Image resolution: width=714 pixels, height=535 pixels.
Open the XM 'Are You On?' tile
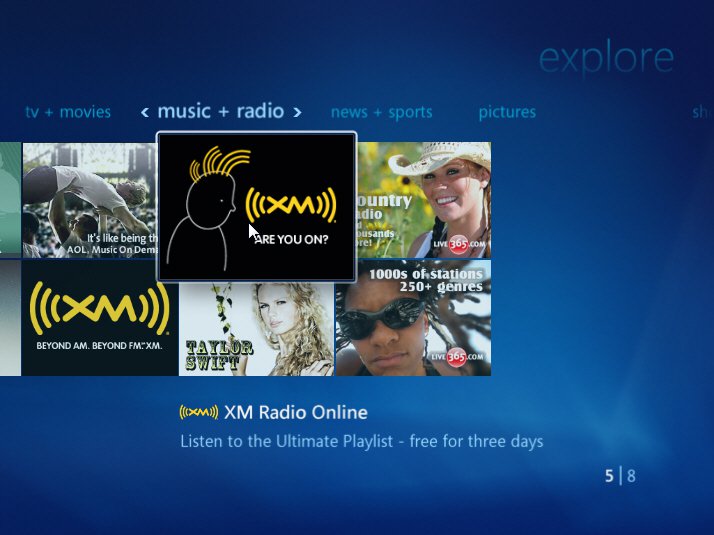coord(256,207)
